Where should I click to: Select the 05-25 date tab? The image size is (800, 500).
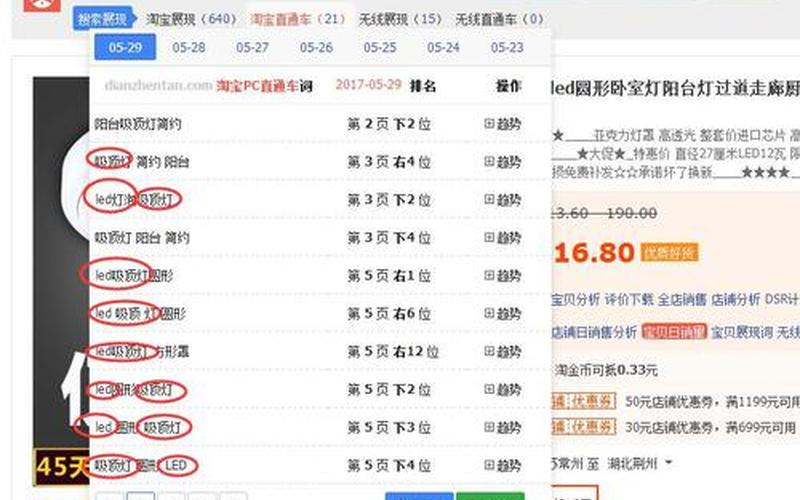tap(380, 47)
